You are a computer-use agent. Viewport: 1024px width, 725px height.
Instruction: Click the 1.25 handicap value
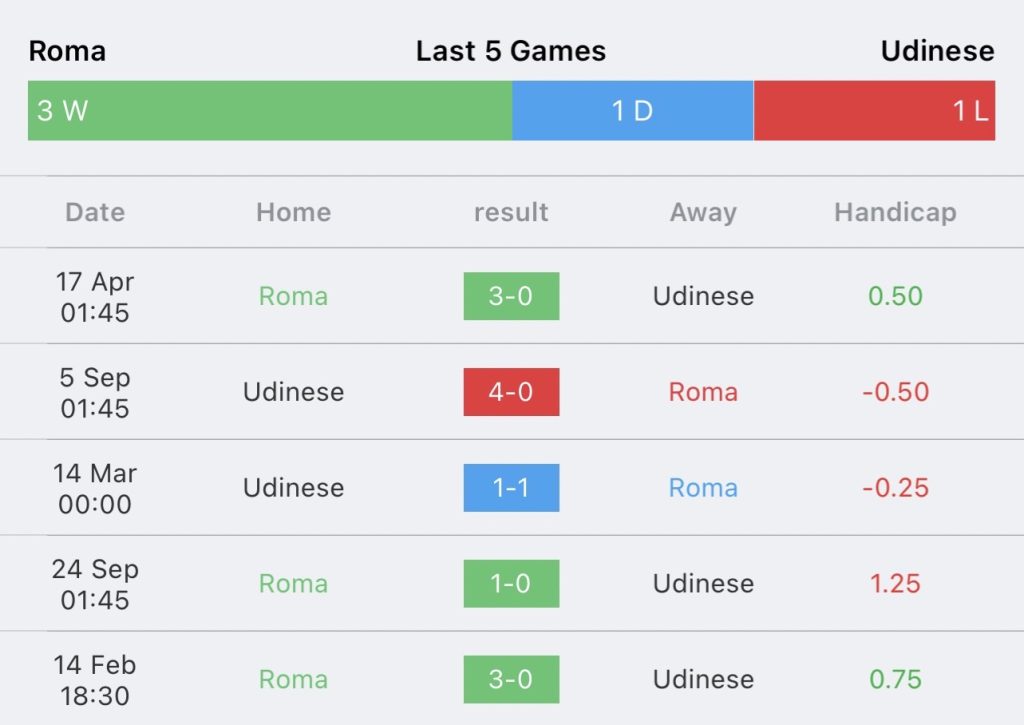pos(895,583)
